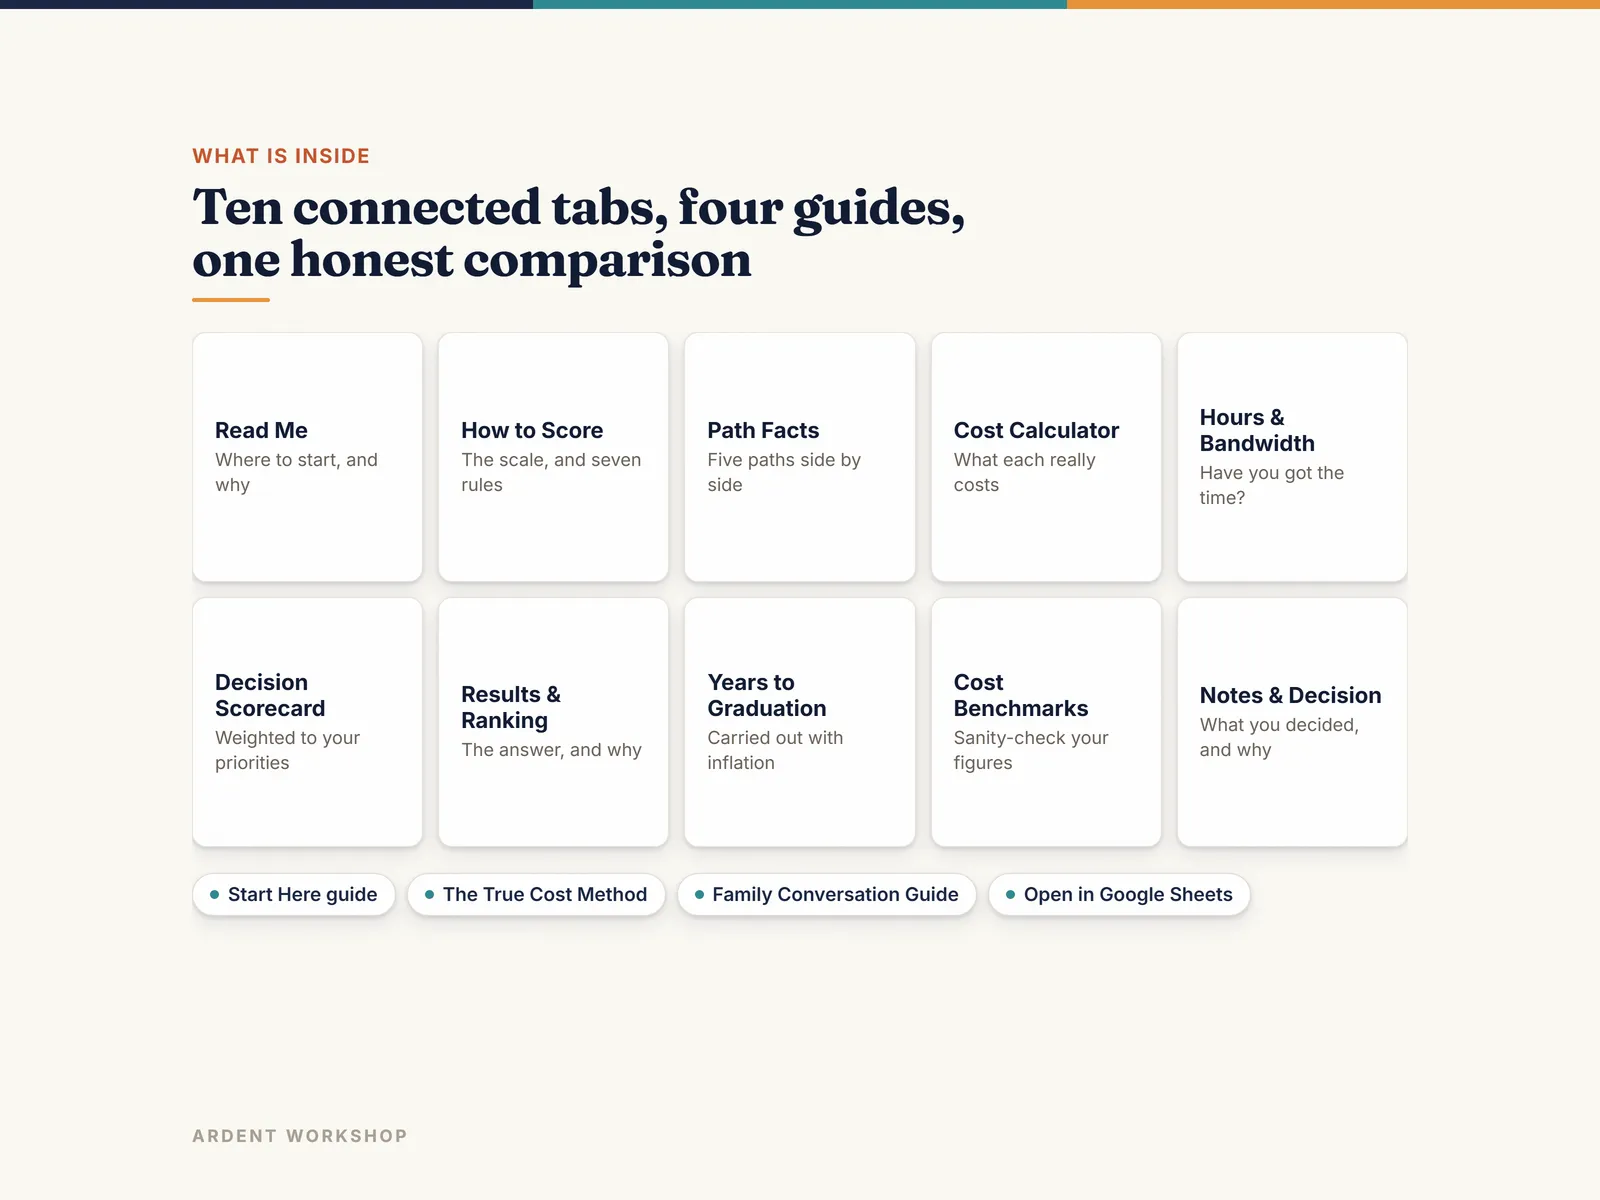Open the Read Me card
The height and width of the screenshot is (1200, 1600).
[307, 457]
